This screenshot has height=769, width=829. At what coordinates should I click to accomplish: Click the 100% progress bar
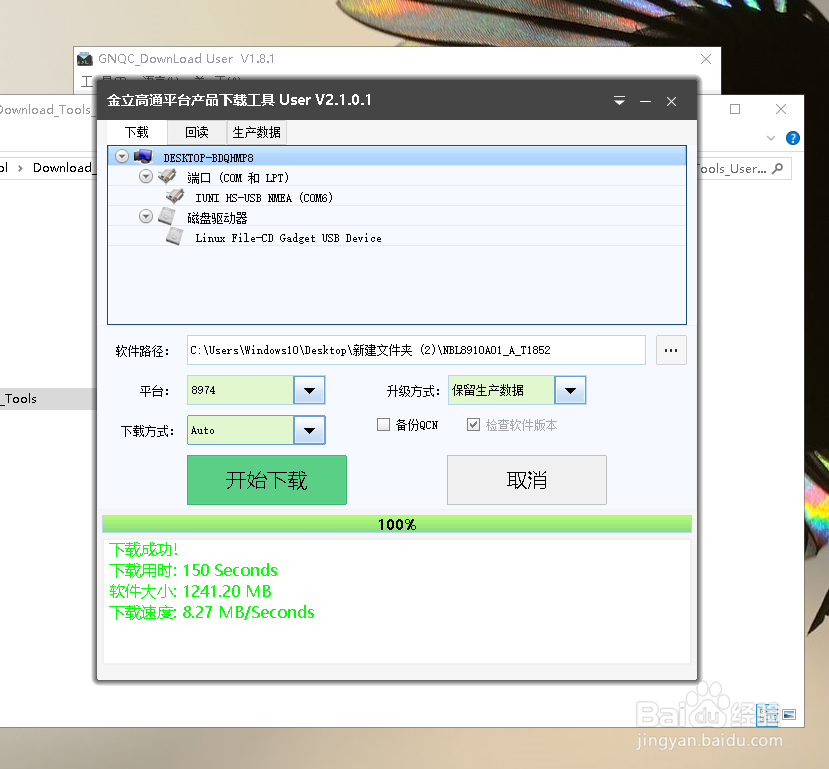(397, 524)
